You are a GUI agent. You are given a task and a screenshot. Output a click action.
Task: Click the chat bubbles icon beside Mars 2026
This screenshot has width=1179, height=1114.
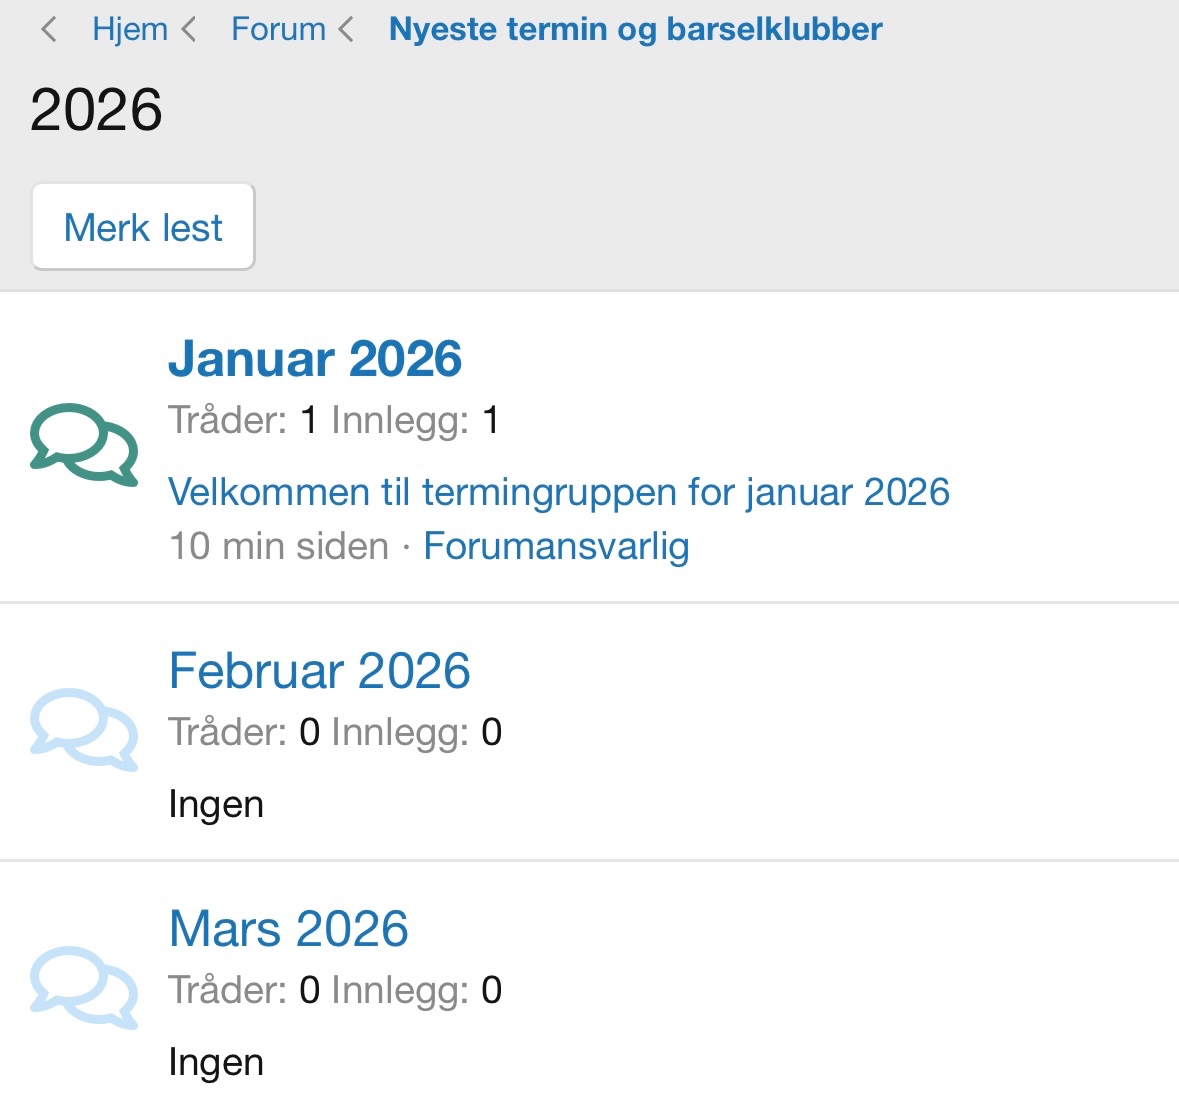(x=84, y=988)
